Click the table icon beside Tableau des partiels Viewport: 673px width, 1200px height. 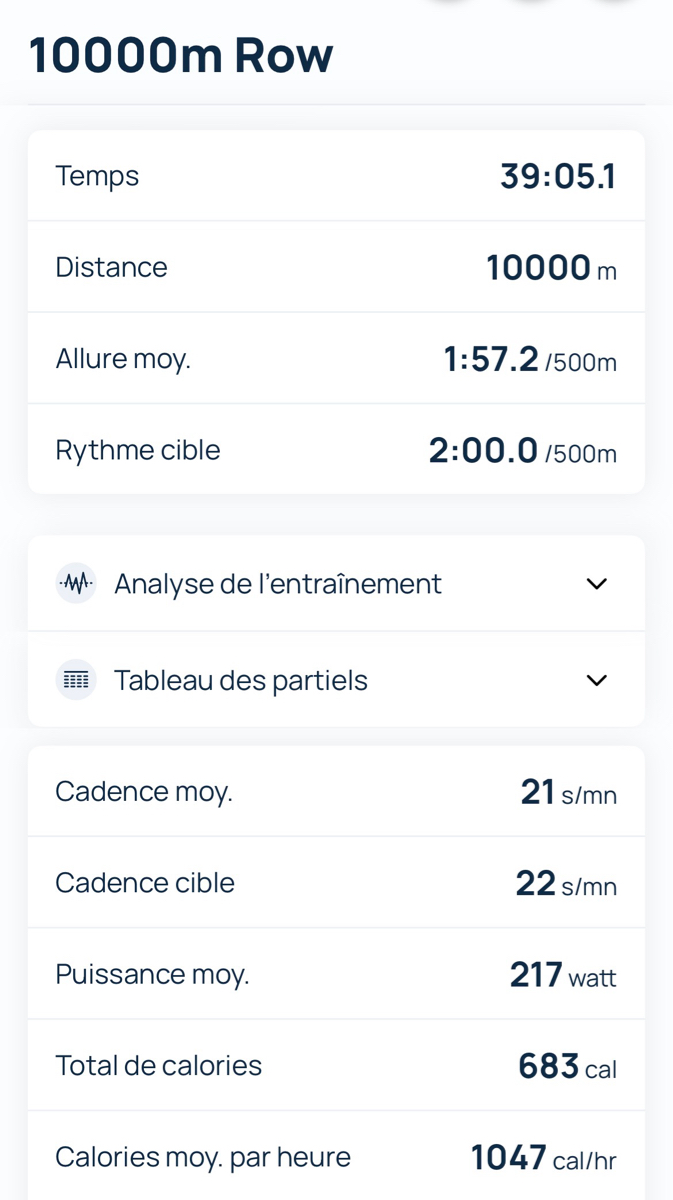[76, 680]
